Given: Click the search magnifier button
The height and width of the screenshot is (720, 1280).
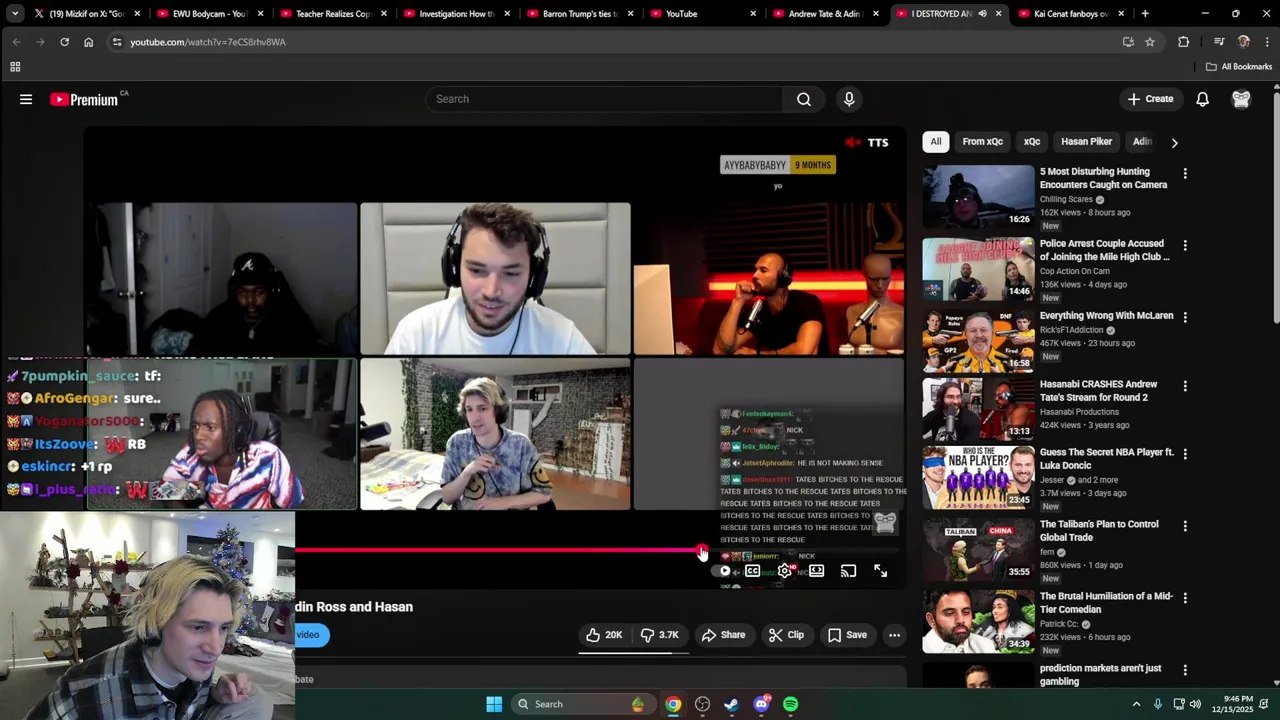Looking at the screenshot, I should (x=804, y=99).
